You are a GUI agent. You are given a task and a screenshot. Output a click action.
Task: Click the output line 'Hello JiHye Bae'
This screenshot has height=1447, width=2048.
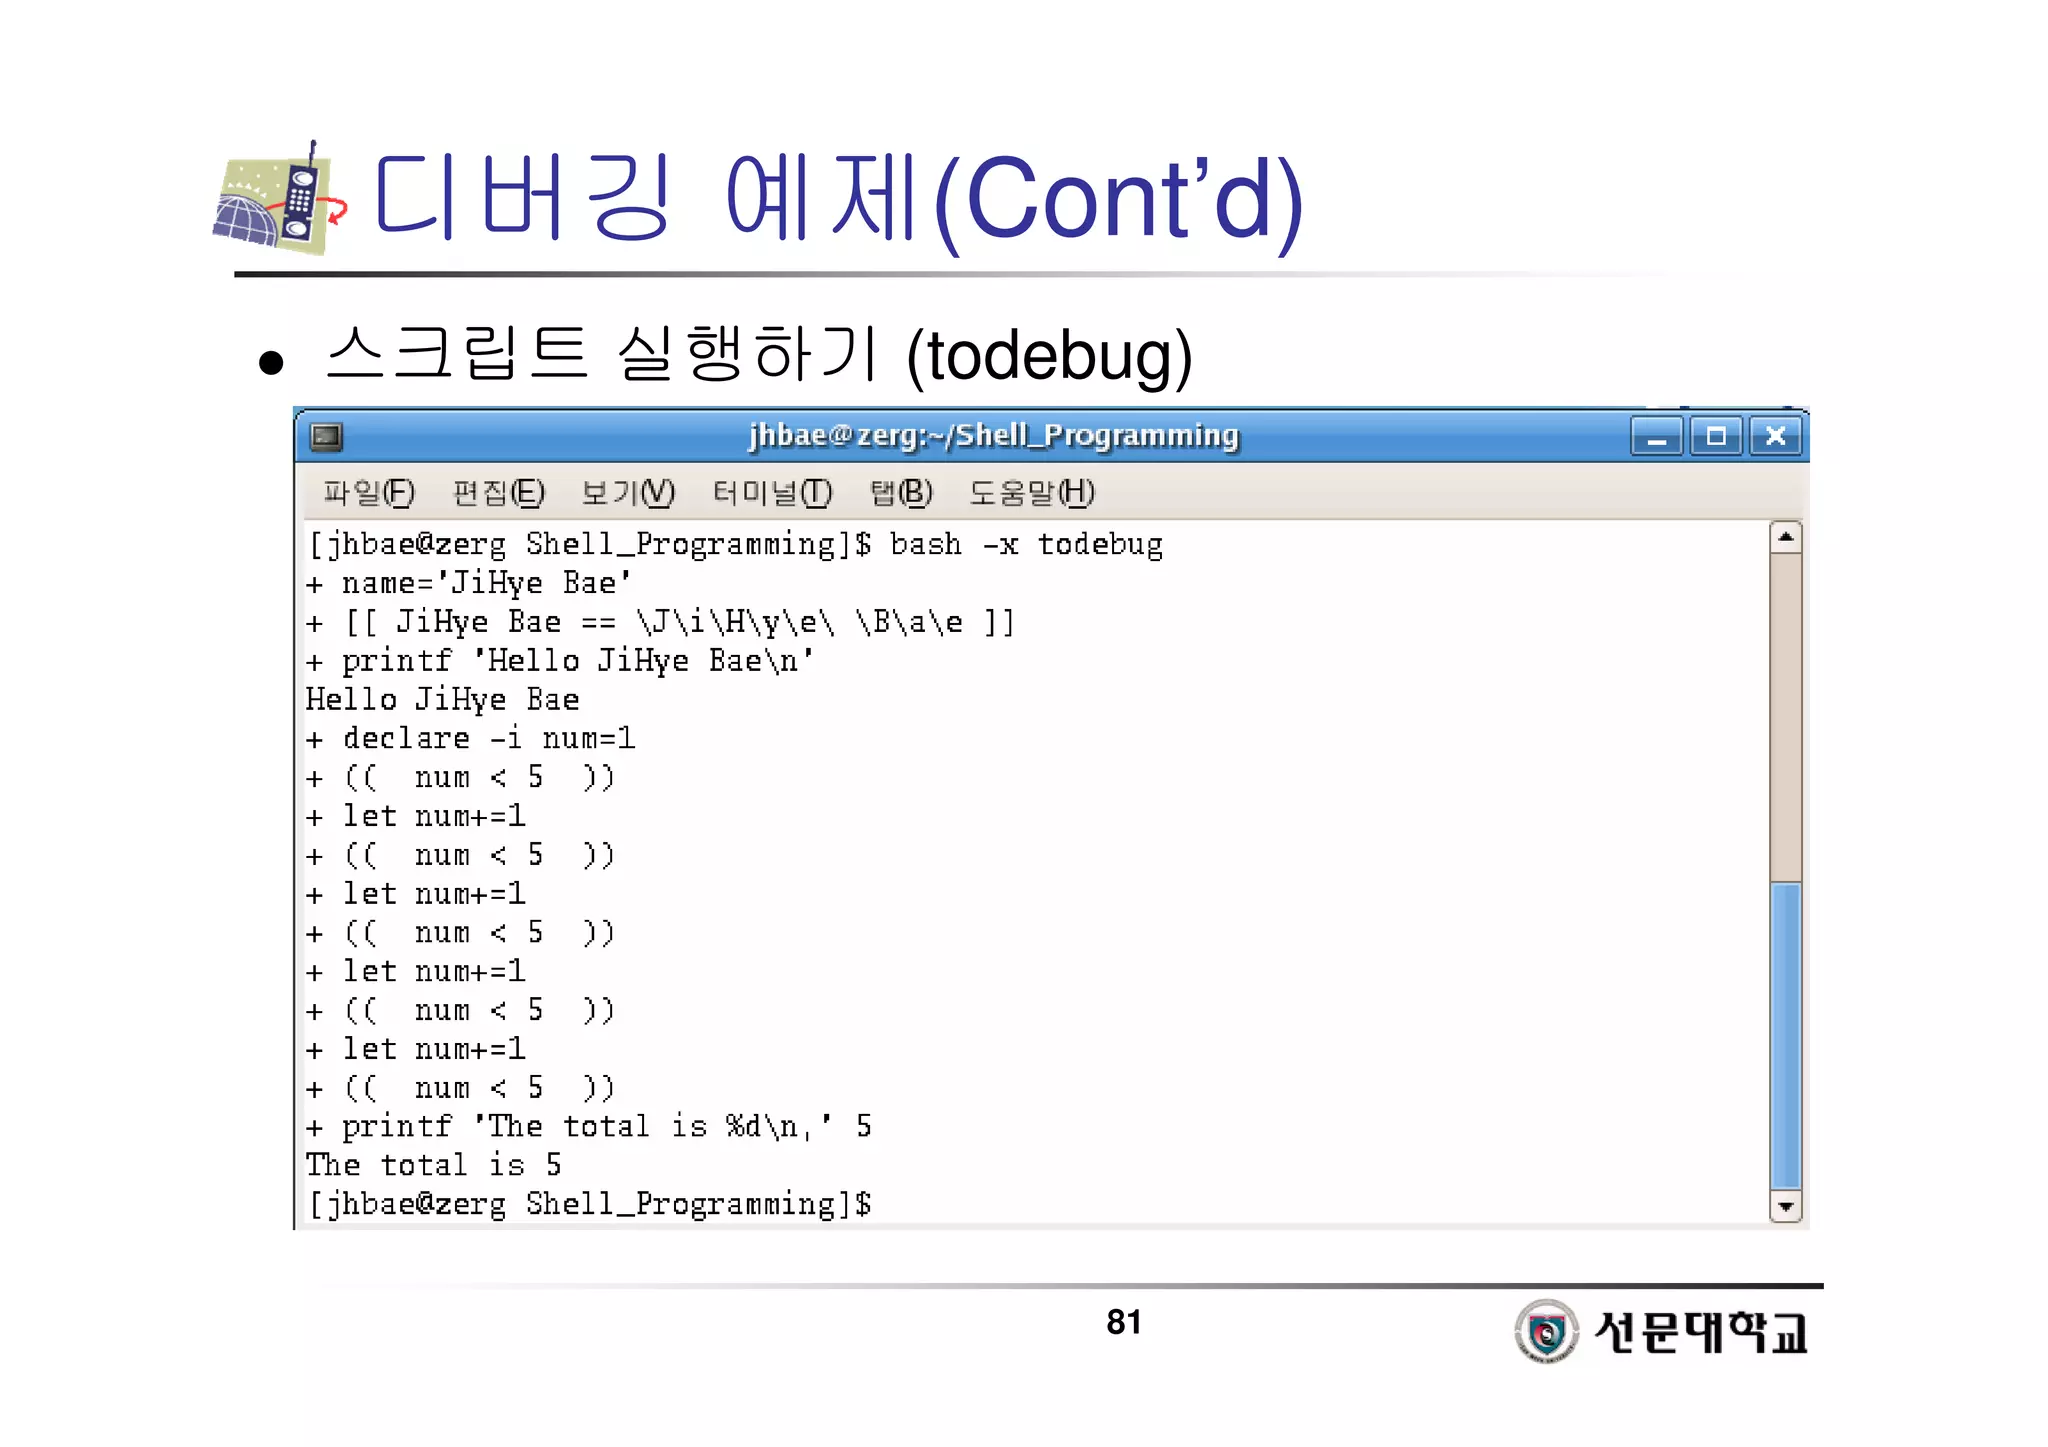(443, 700)
